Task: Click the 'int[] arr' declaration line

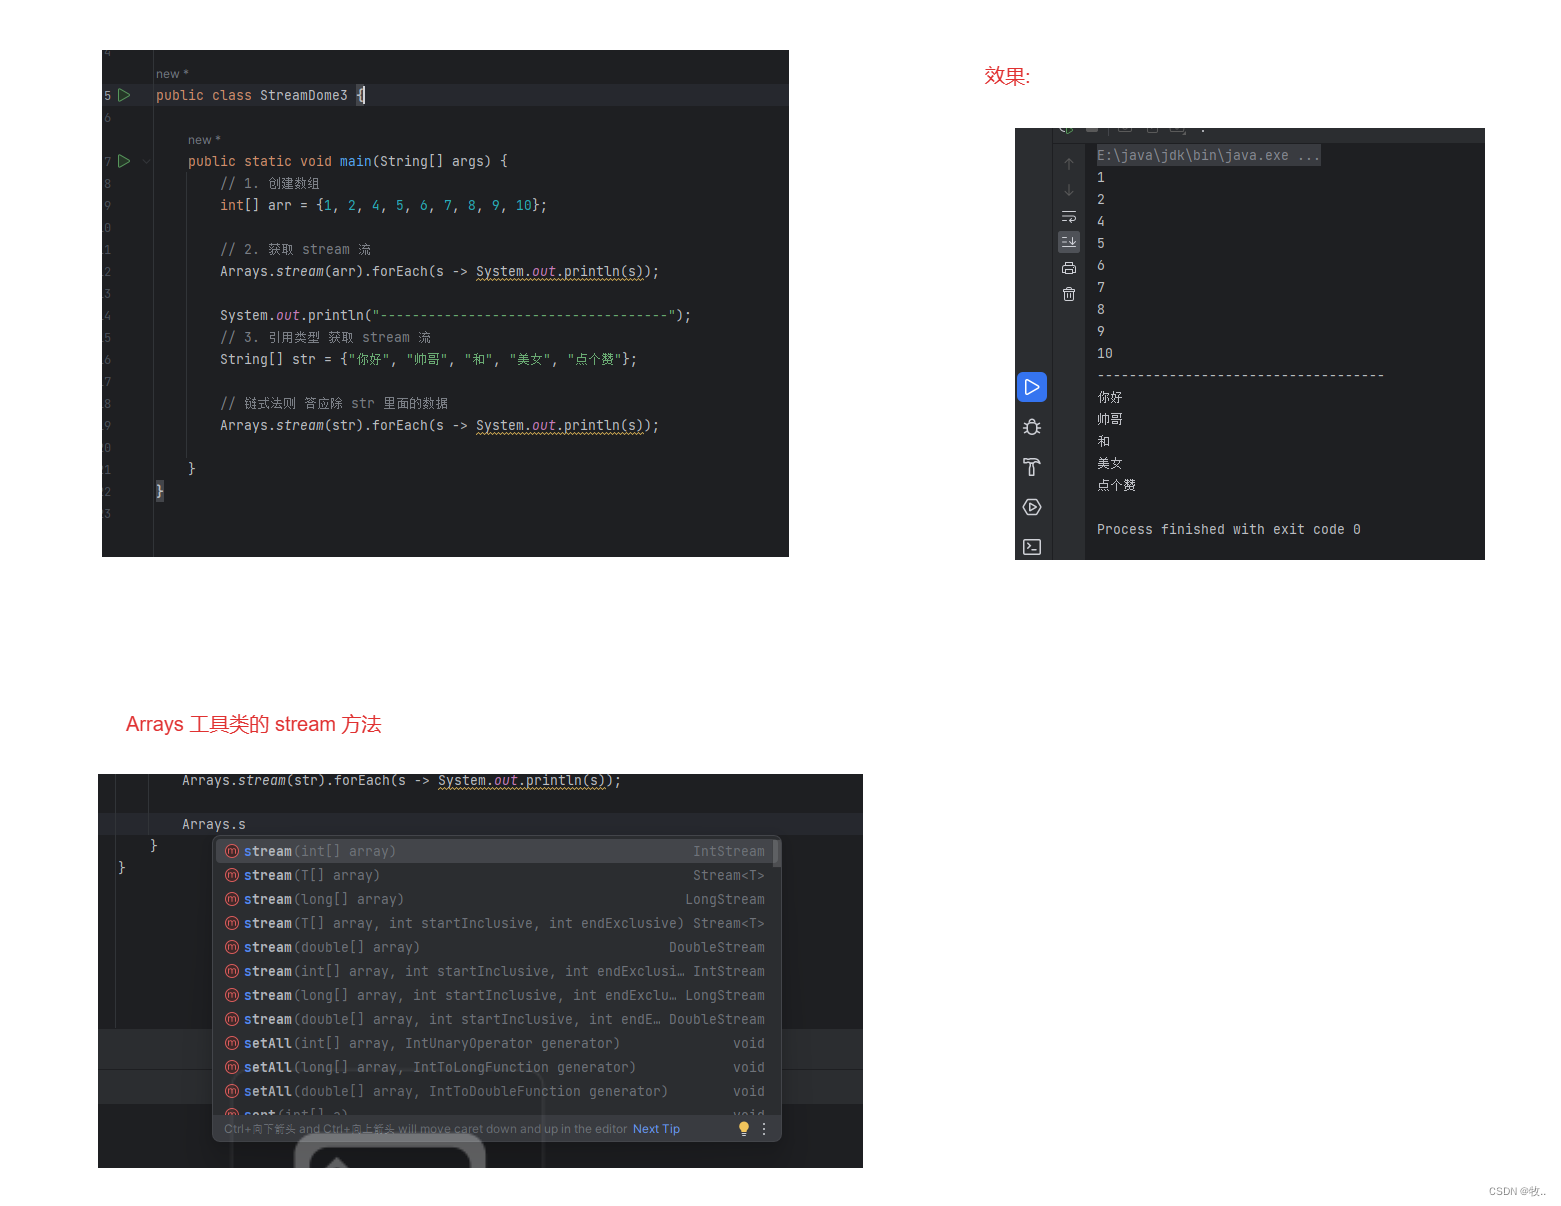Action: click(383, 205)
